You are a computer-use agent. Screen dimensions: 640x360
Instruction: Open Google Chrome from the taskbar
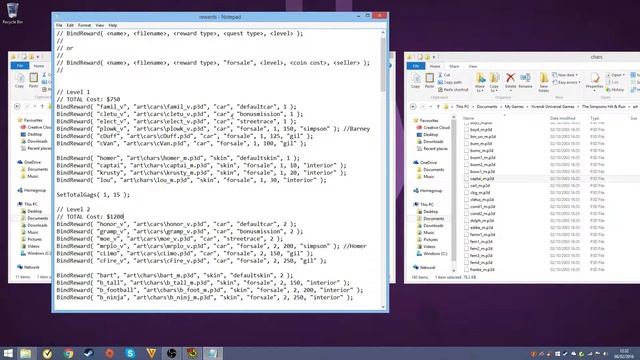point(68,353)
